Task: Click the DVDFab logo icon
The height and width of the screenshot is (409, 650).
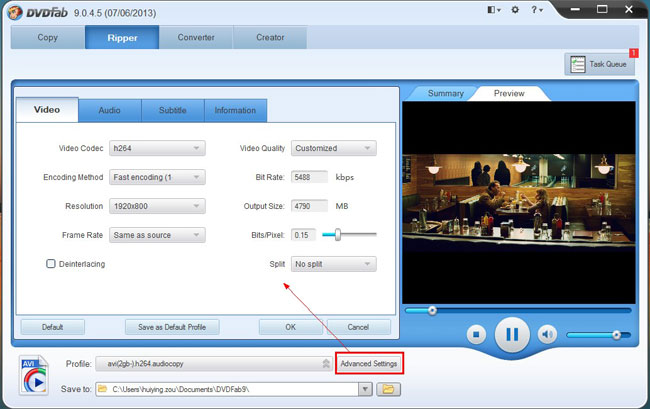Action: coord(15,13)
